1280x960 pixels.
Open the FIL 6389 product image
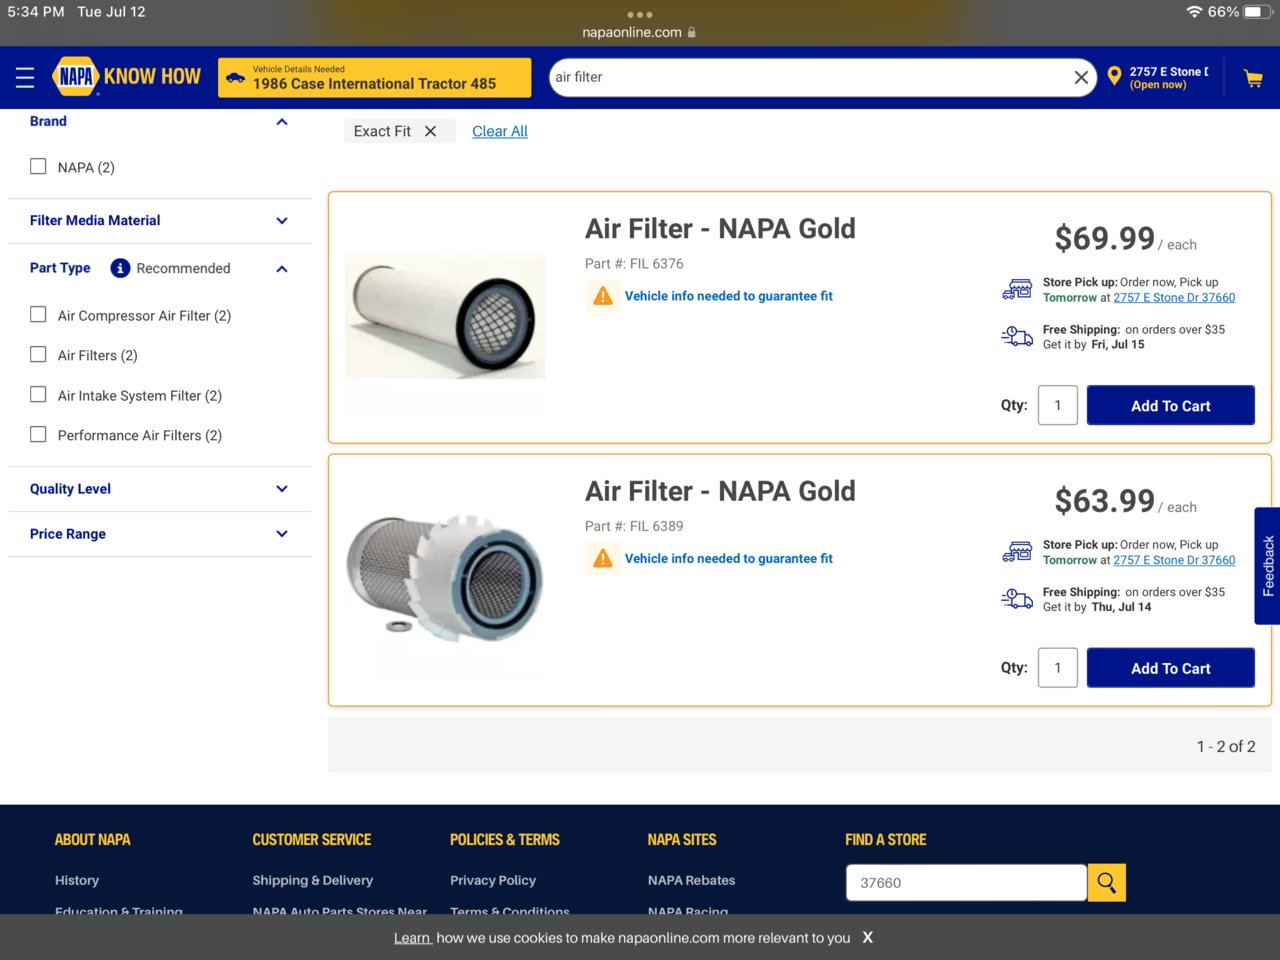point(445,577)
